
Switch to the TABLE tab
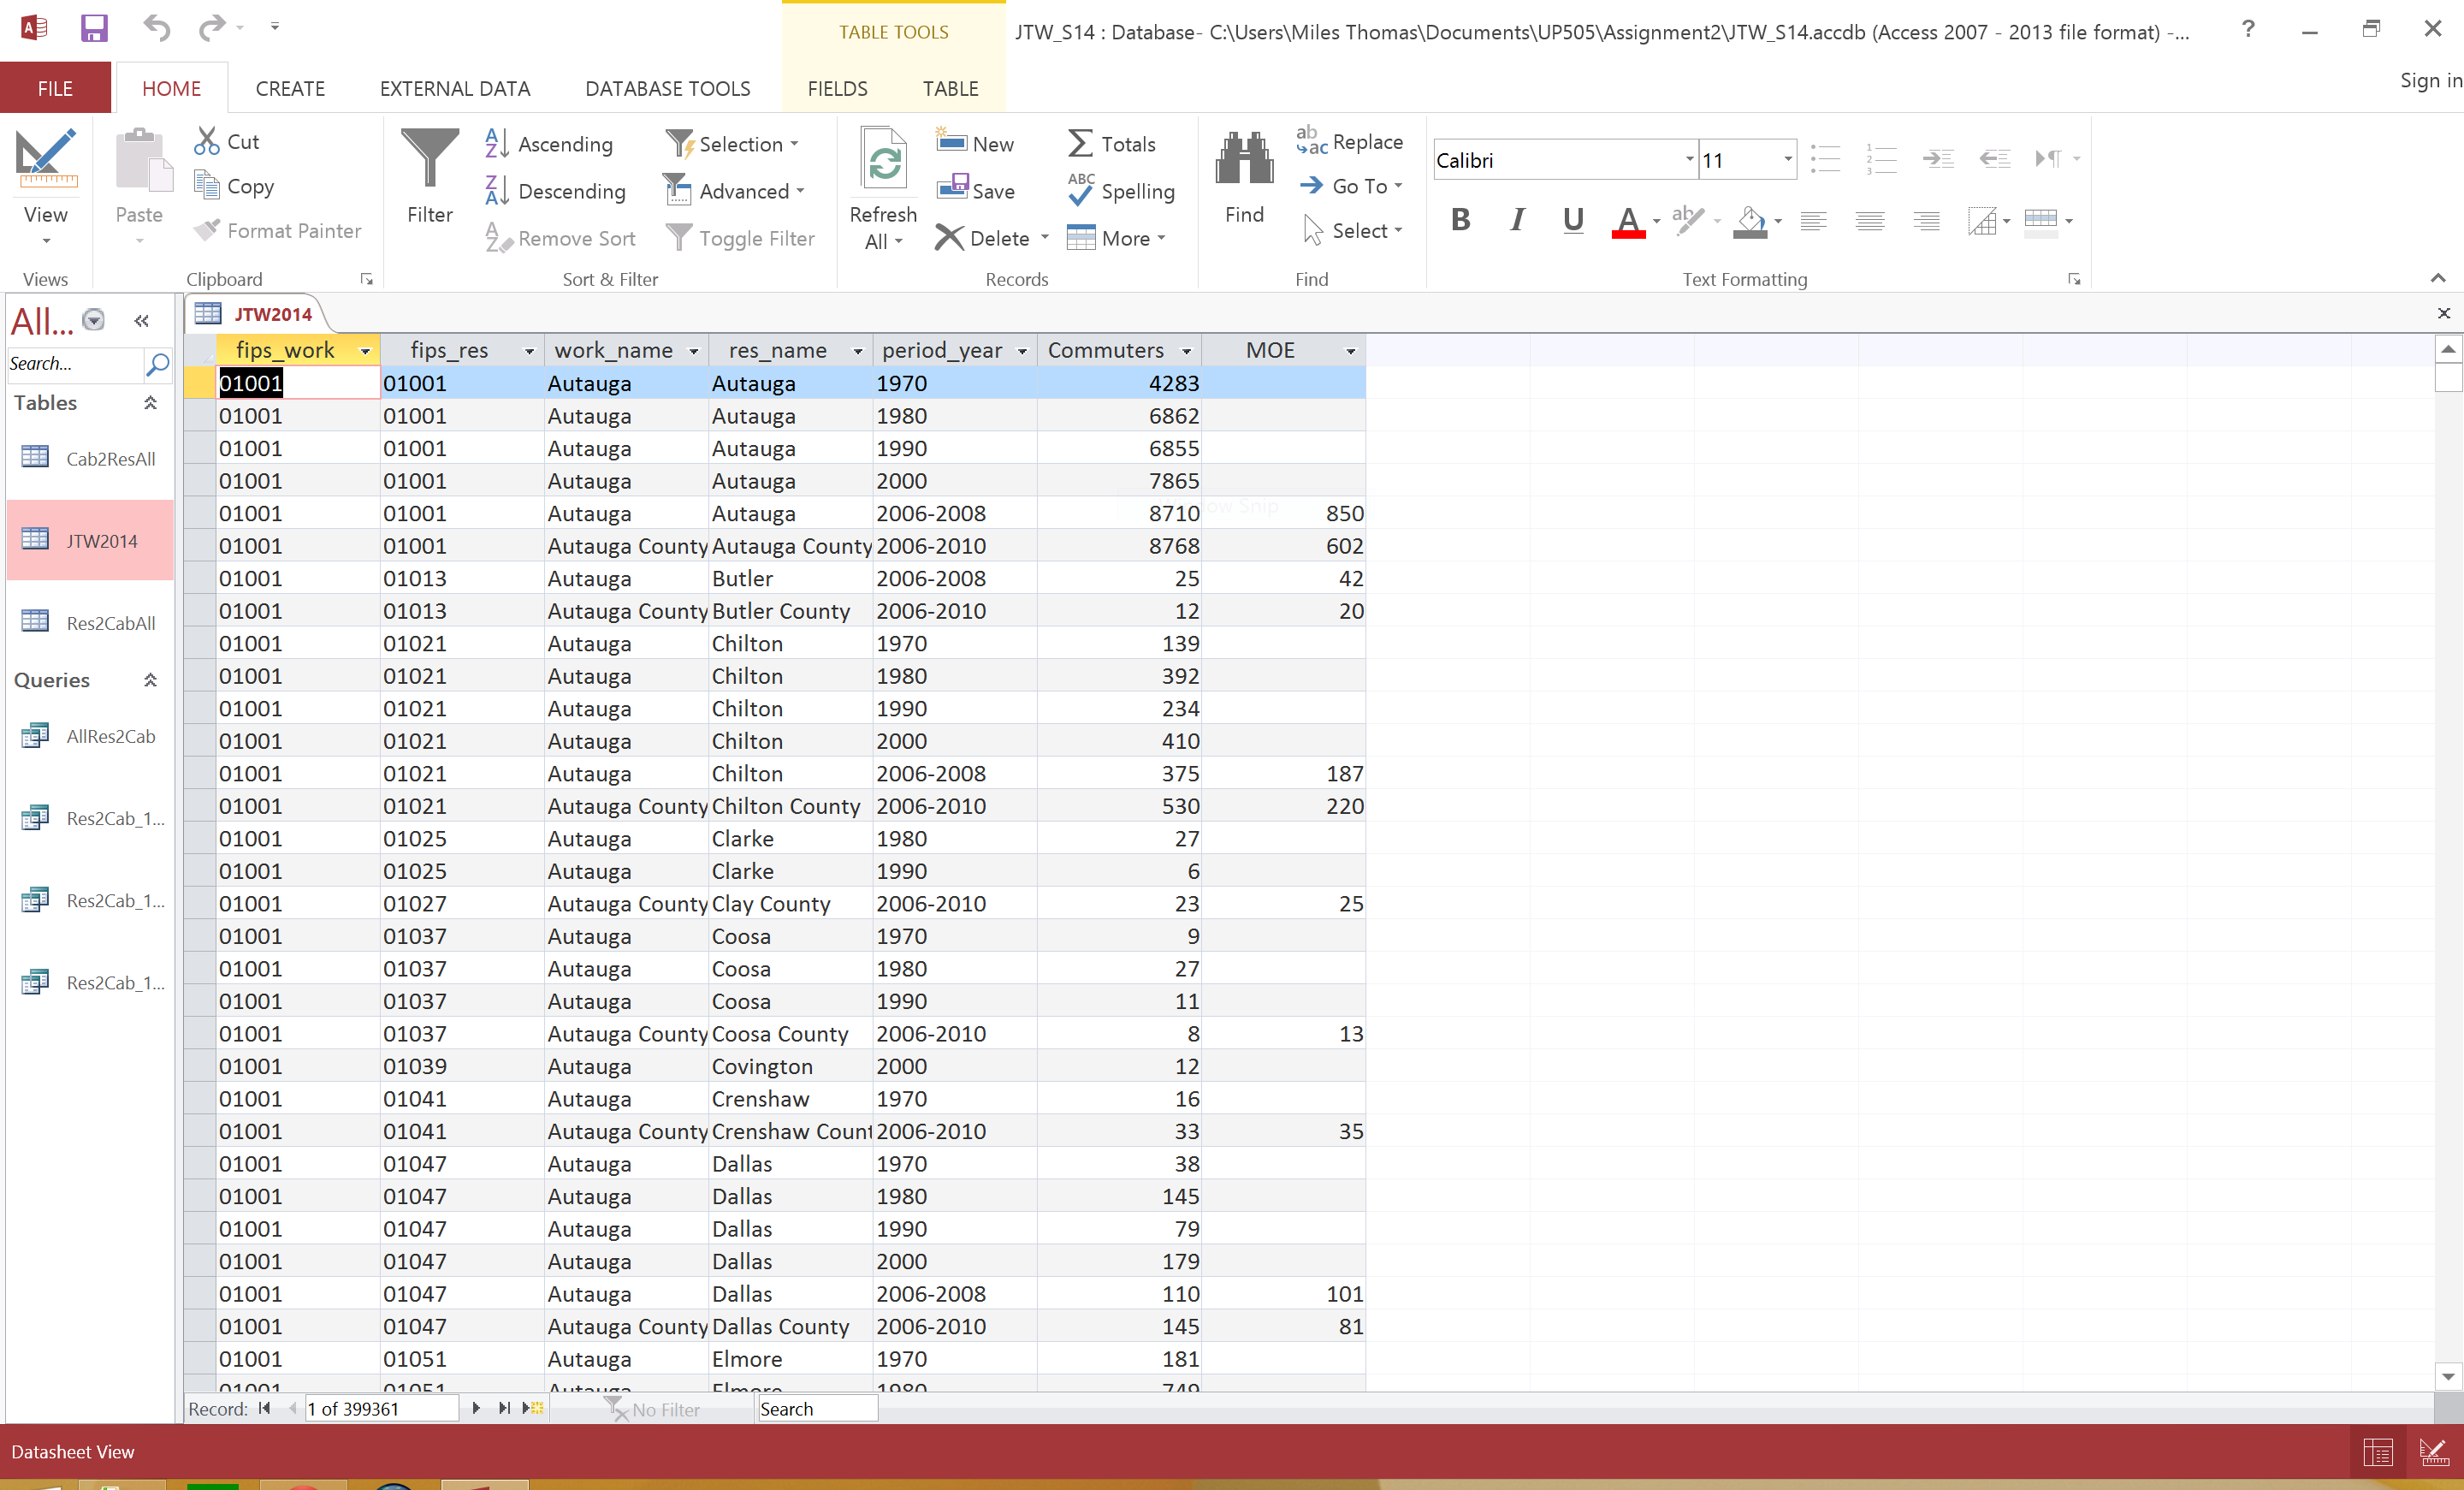pyautogui.click(x=950, y=88)
